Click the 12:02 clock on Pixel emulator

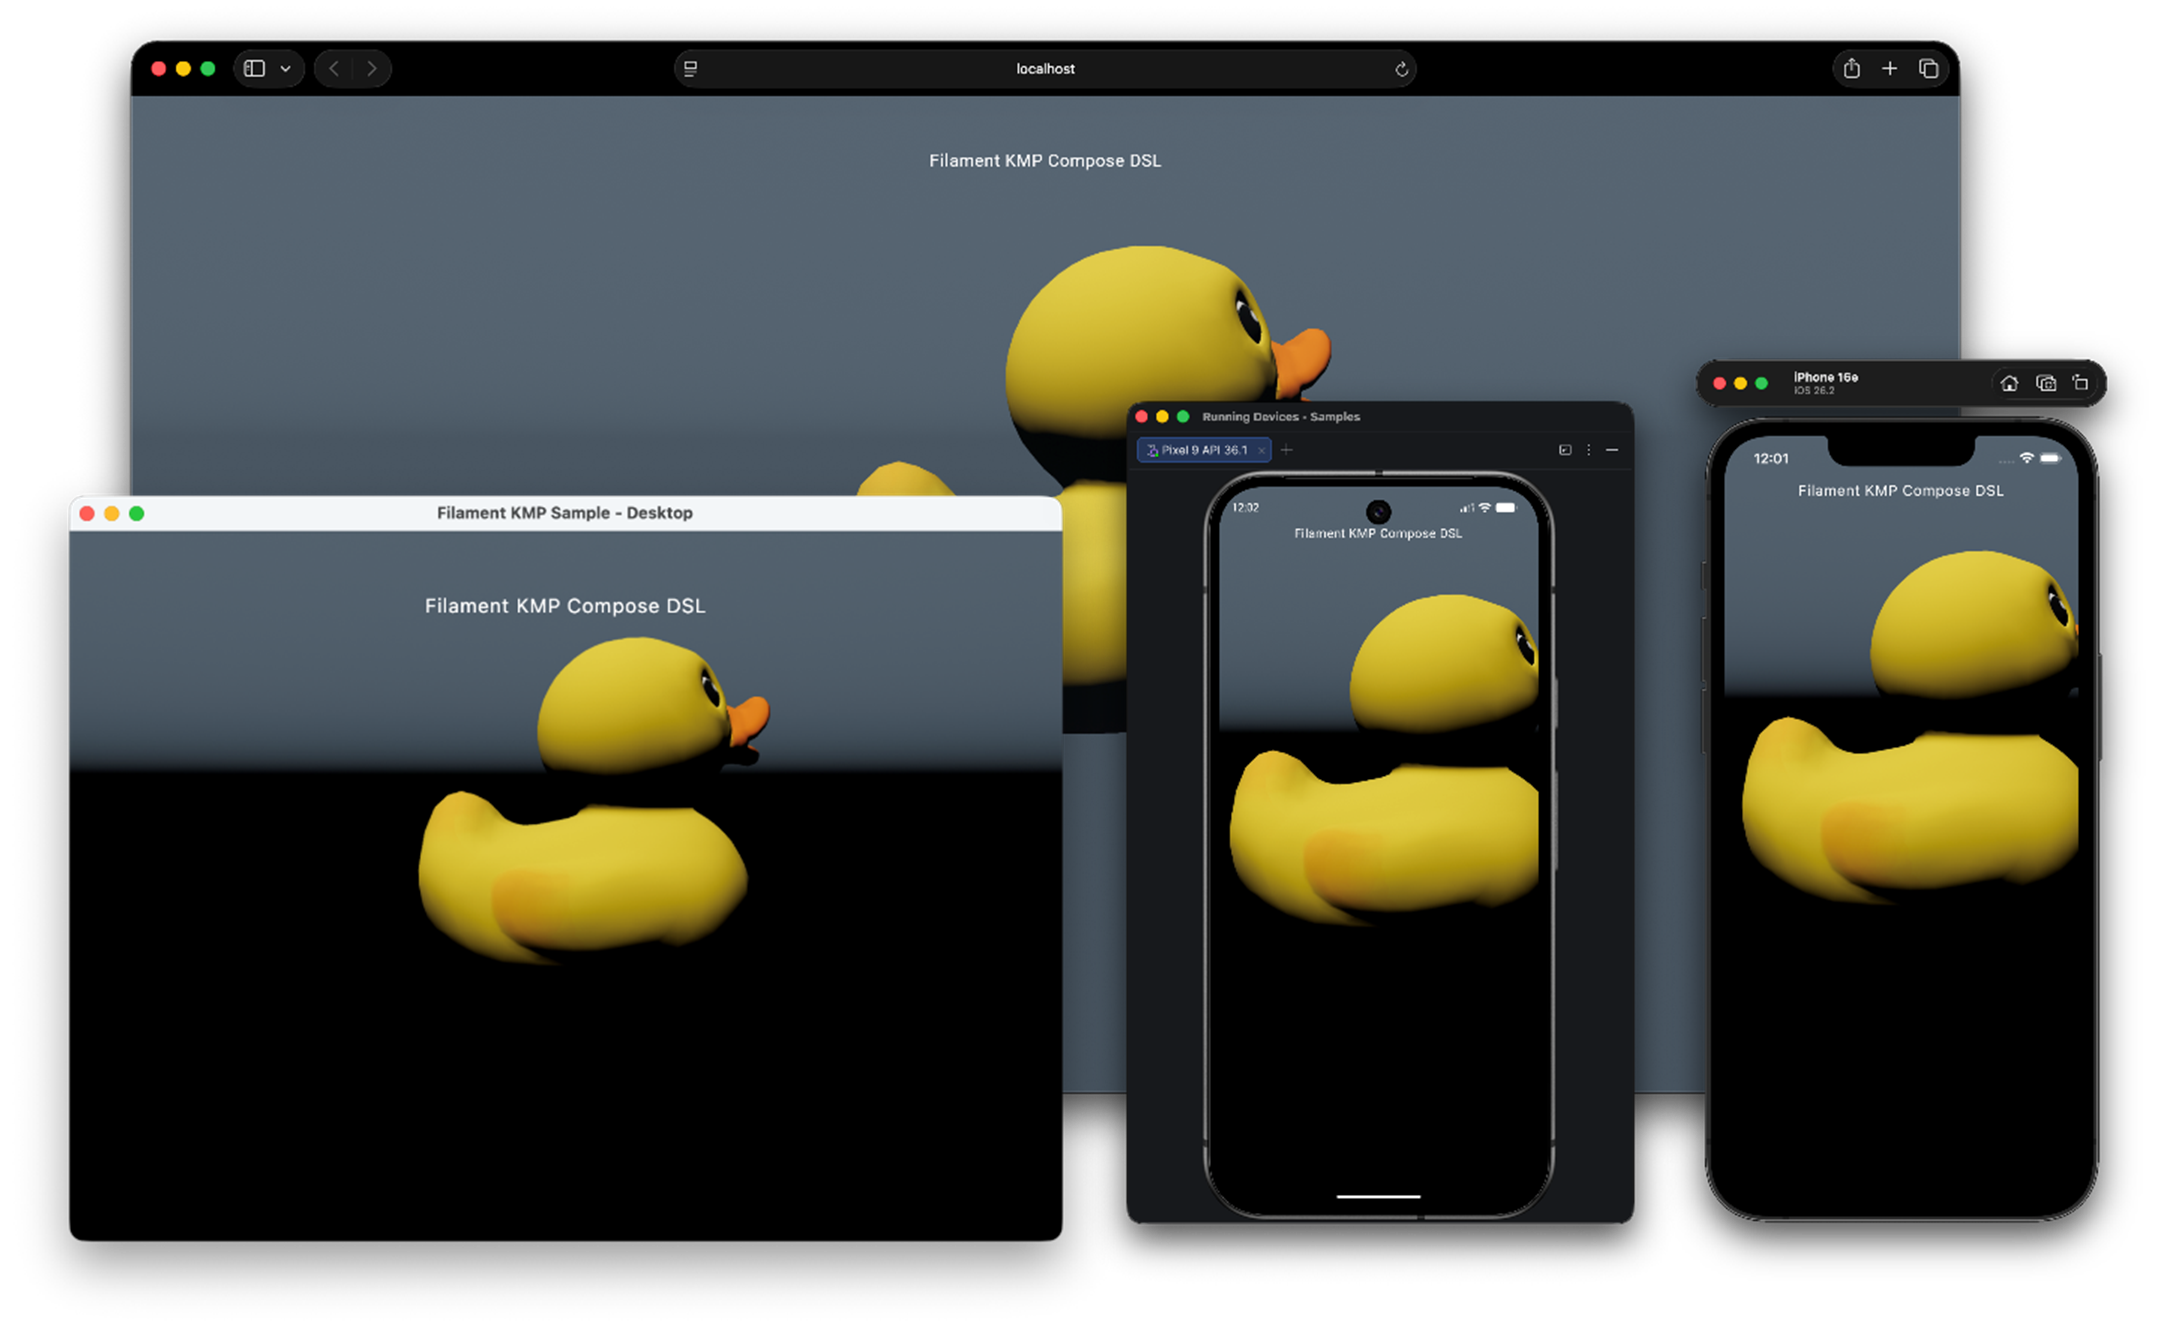tap(1245, 507)
